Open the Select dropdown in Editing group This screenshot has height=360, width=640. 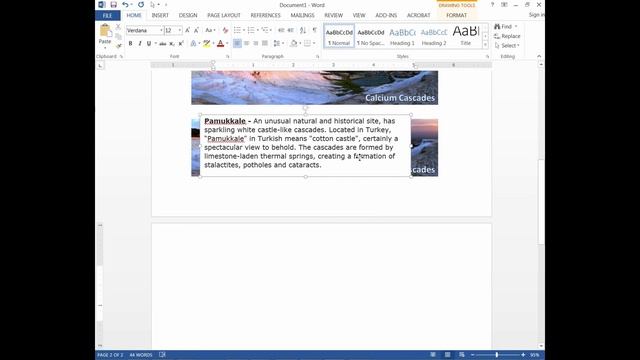click(507, 46)
